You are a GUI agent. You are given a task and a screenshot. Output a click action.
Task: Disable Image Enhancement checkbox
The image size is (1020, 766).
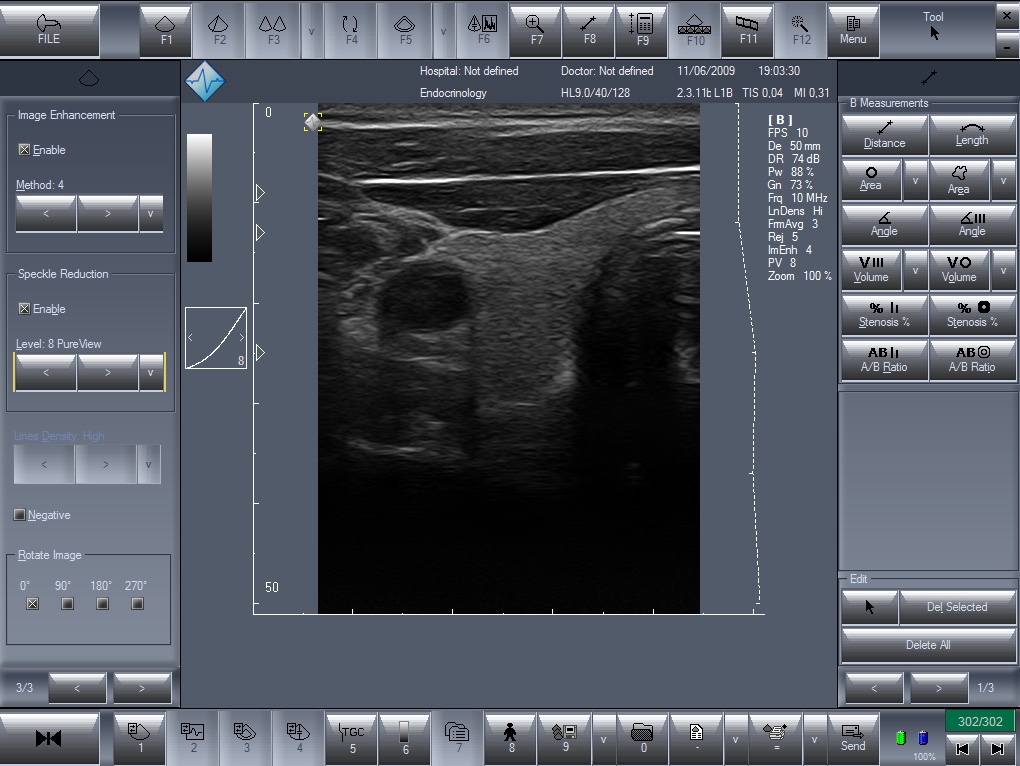click(x=24, y=150)
